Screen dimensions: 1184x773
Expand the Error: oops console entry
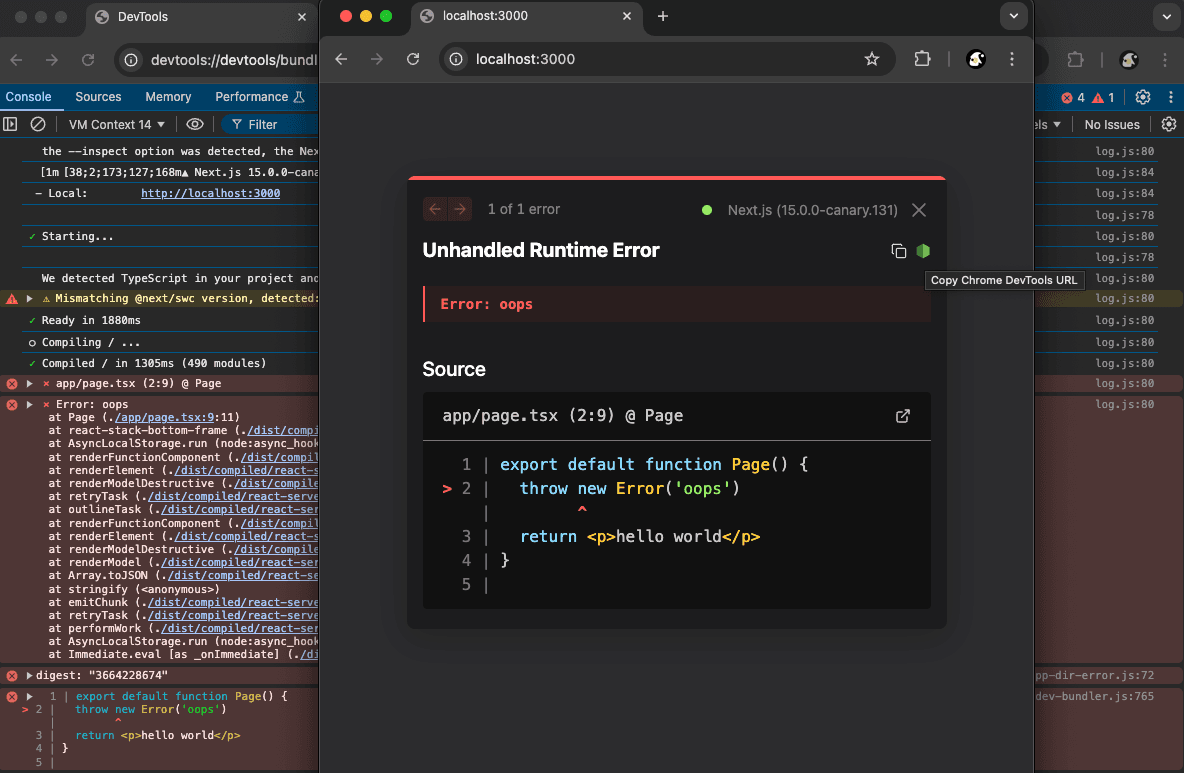click(x=29, y=405)
